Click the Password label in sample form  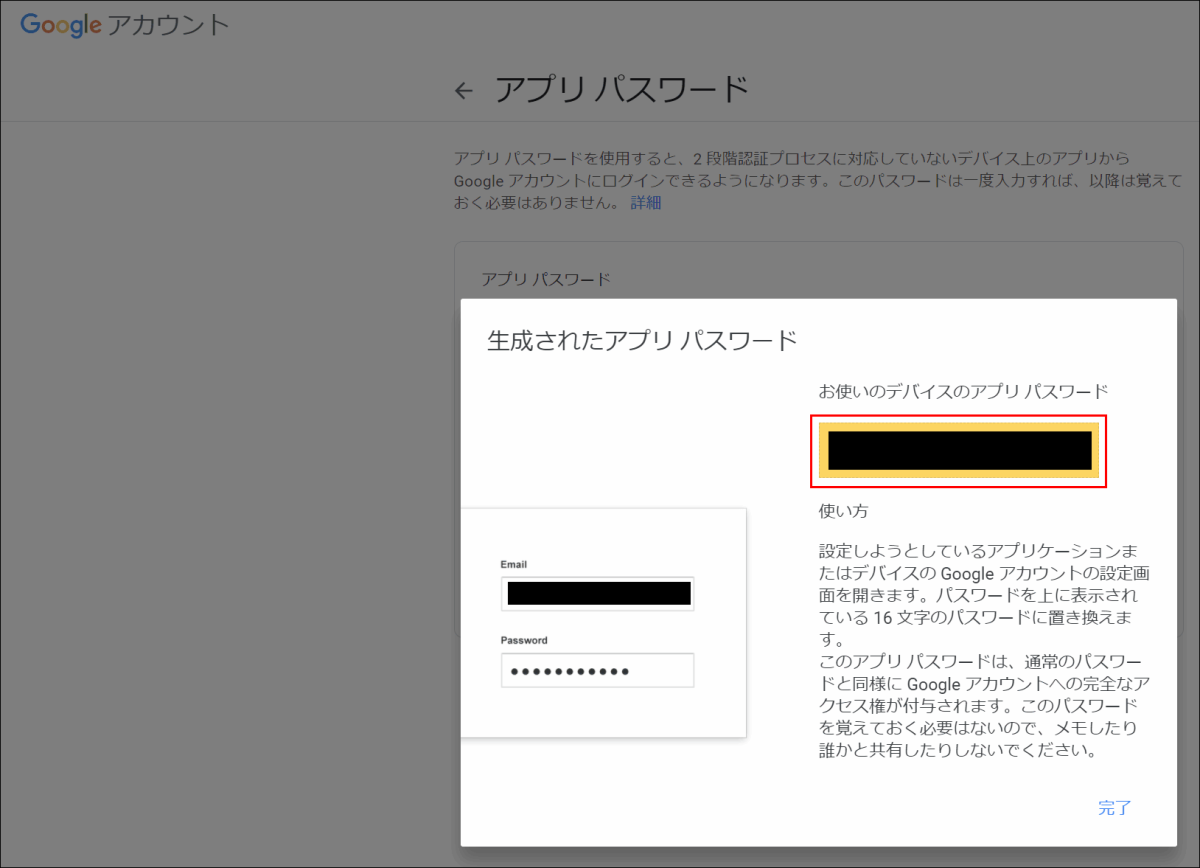pos(524,640)
